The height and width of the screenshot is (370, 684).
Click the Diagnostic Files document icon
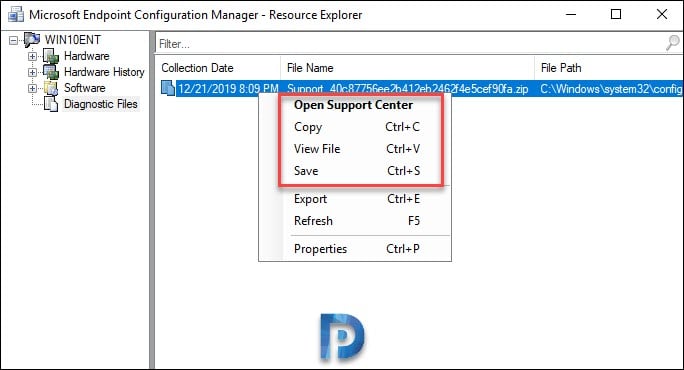(51, 104)
